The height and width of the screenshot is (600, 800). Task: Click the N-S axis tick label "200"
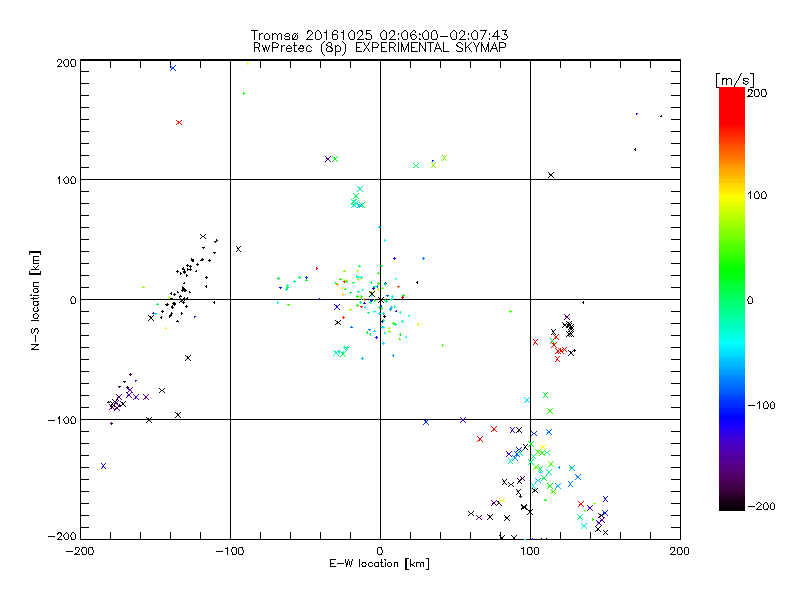click(x=66, y=63)
